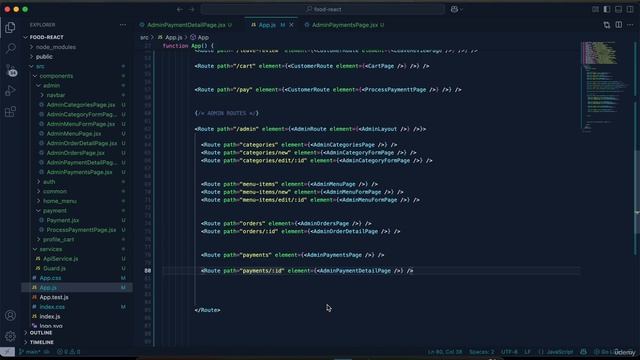Open the Copilot chat icon in title bar
Viewport: 640px width, 360px height.
[454, 9]
